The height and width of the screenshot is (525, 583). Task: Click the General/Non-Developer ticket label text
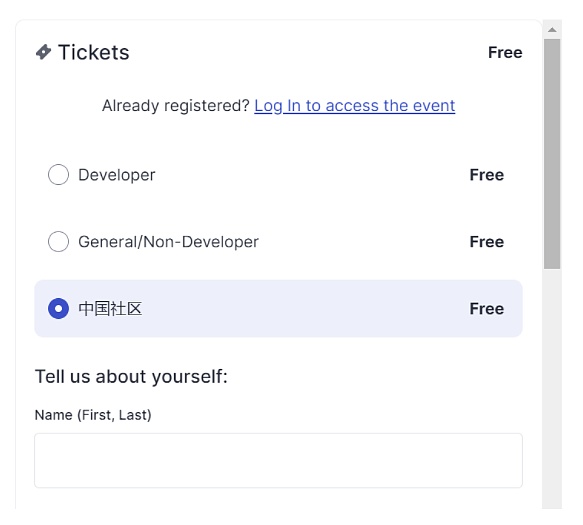coord(168,242)
